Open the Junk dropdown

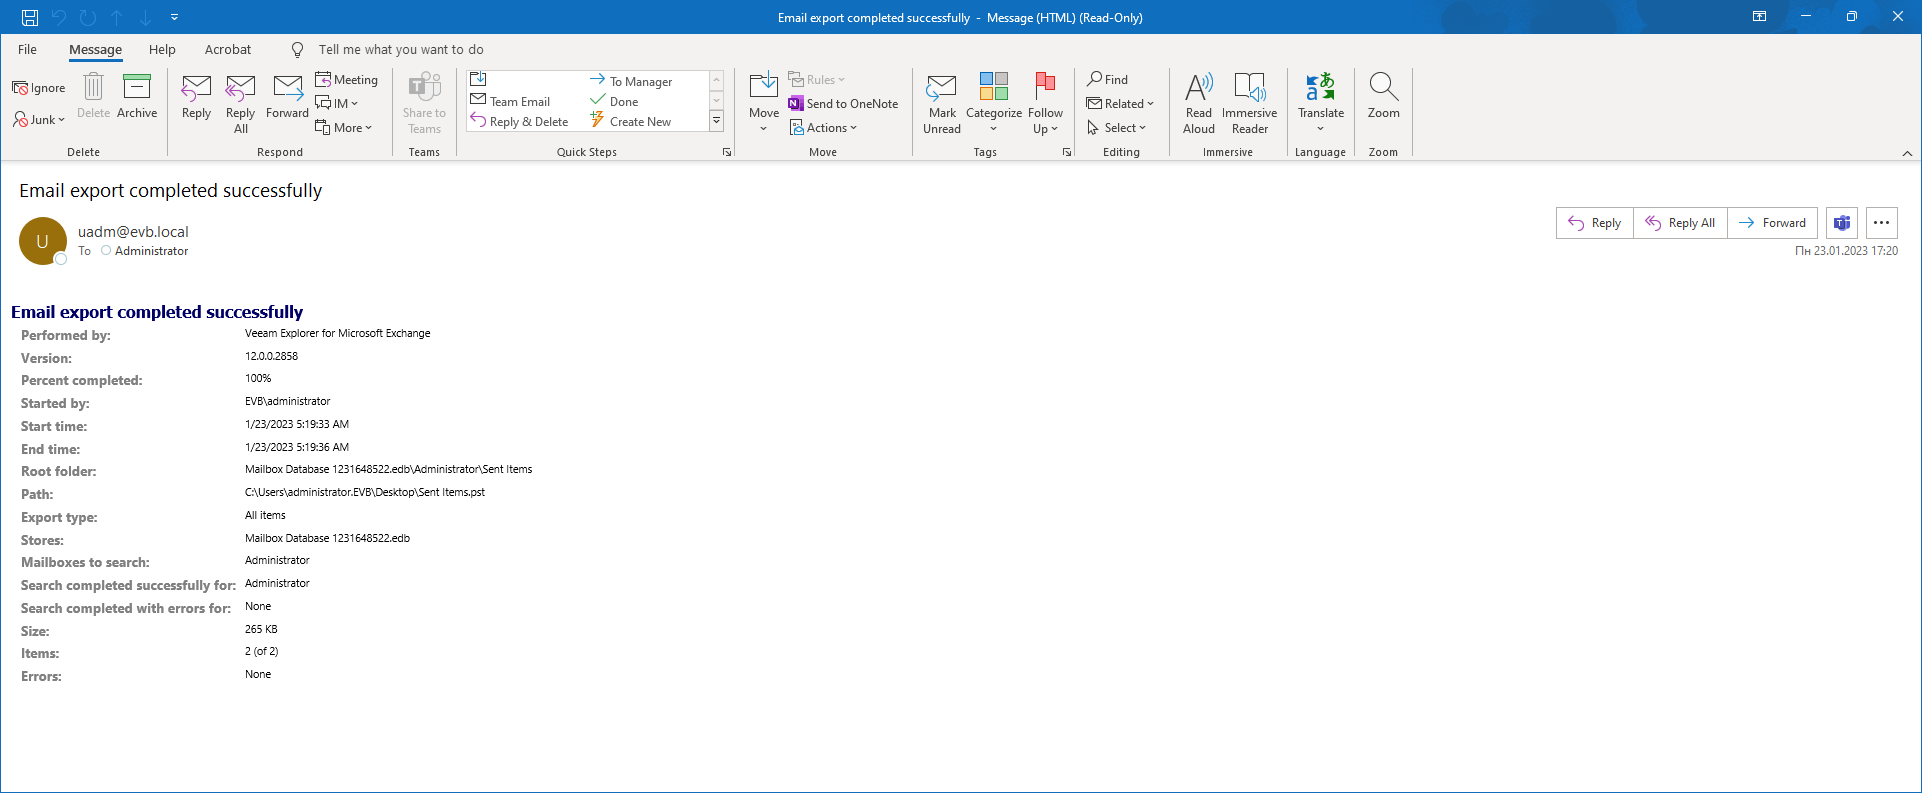pyautogui.click(x=39, y=120)
